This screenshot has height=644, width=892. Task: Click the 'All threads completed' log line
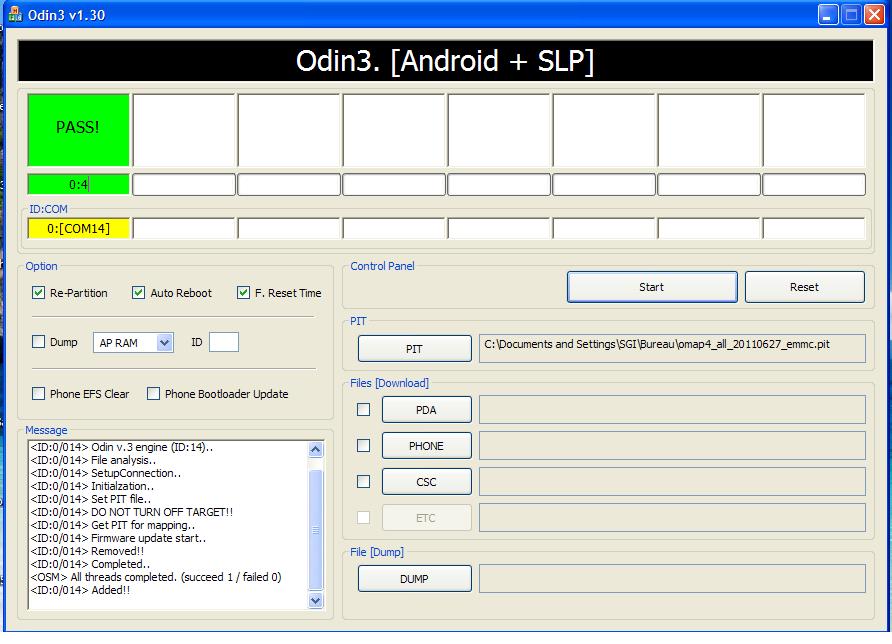pyautogui.click(x=156, y=577)
